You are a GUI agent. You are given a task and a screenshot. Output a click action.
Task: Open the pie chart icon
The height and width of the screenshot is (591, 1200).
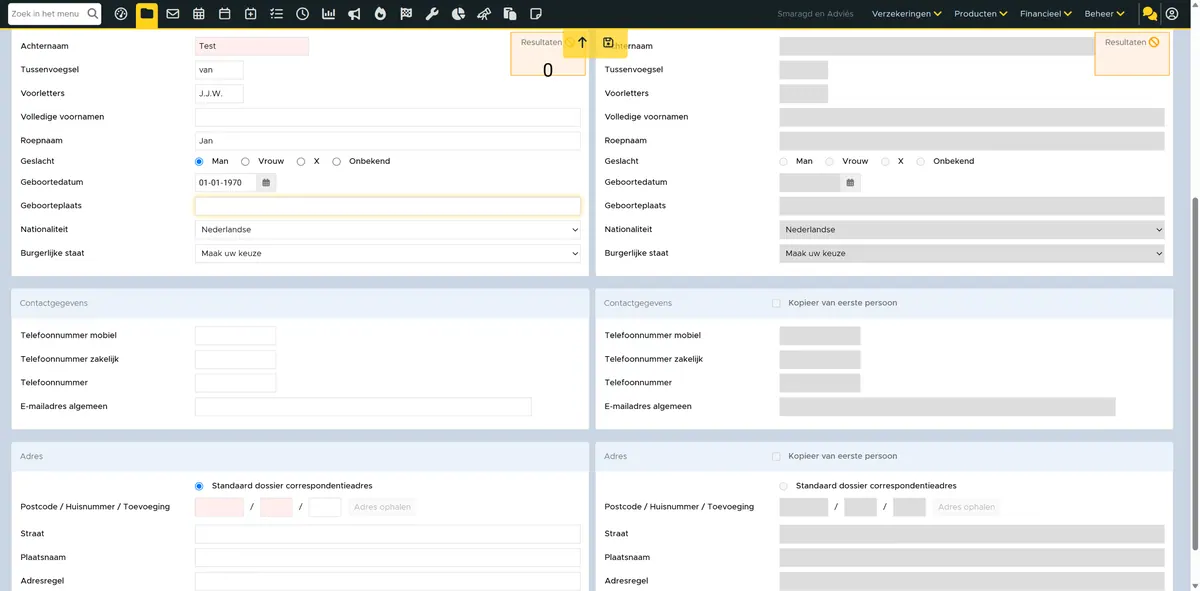click(458, 14)
